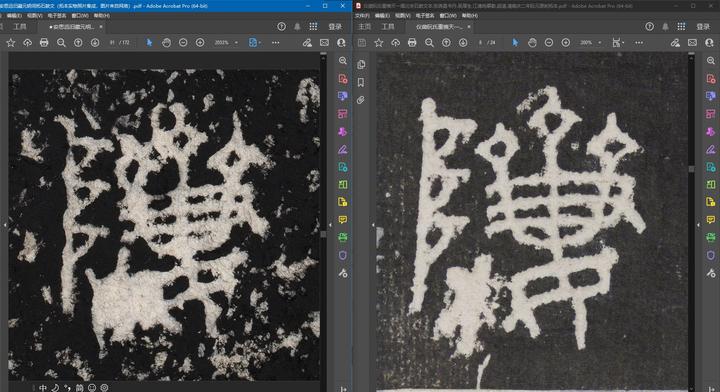Choose the hand pan tool in the left window

[x=166, y=43]
